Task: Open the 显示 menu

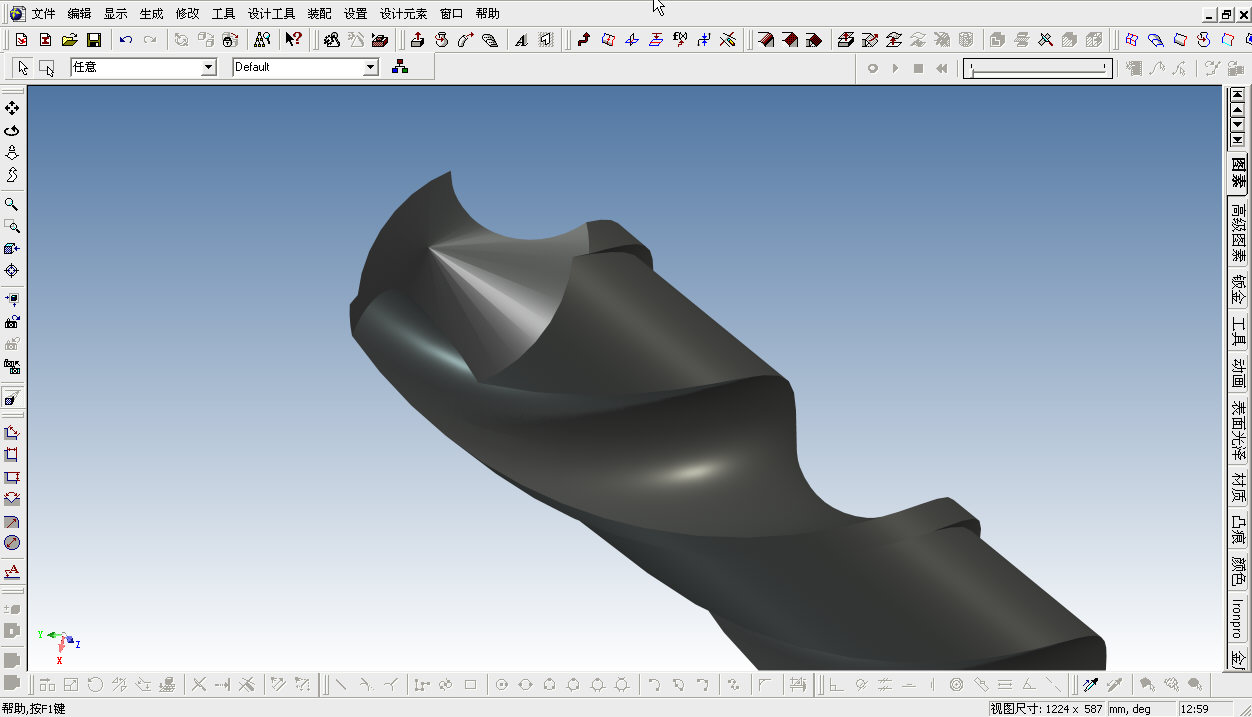Action: click(116, 14)
